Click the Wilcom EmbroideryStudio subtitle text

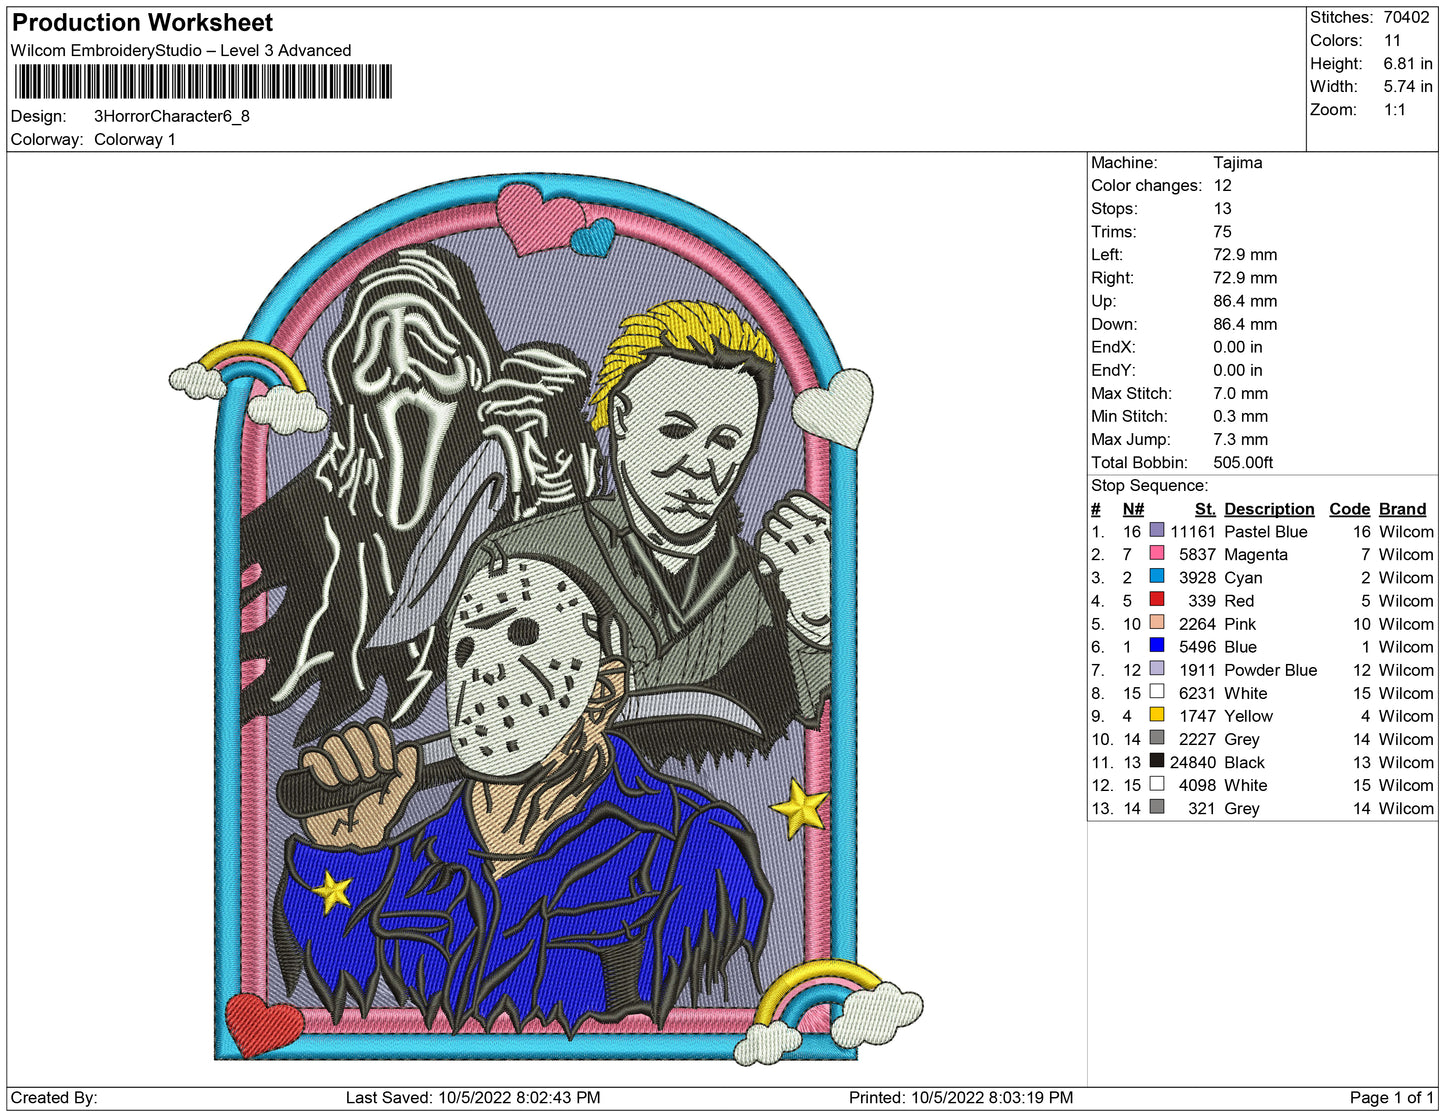[x=181, y=50]
